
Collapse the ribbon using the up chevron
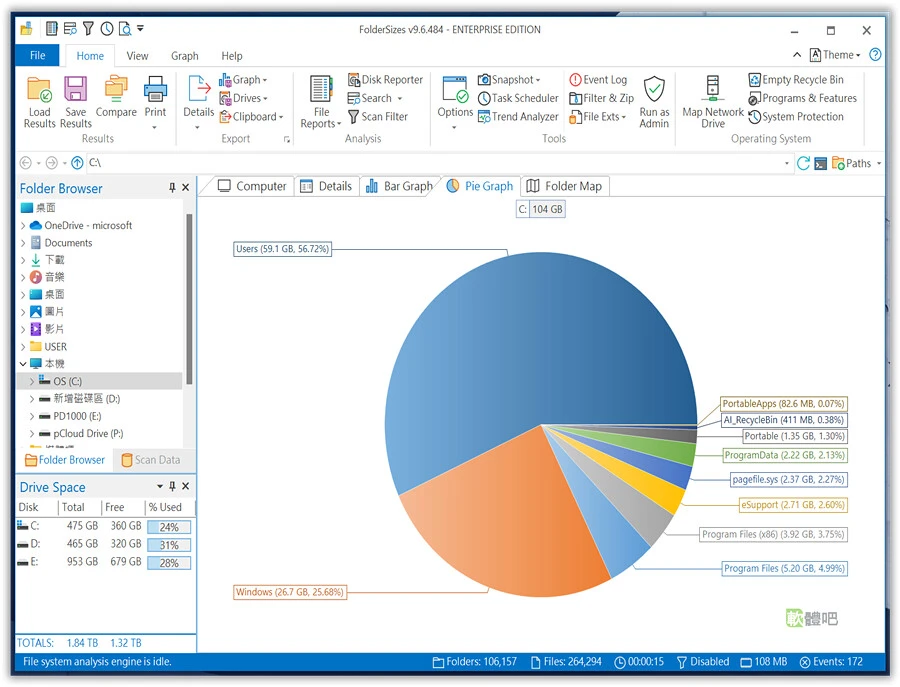797,55
